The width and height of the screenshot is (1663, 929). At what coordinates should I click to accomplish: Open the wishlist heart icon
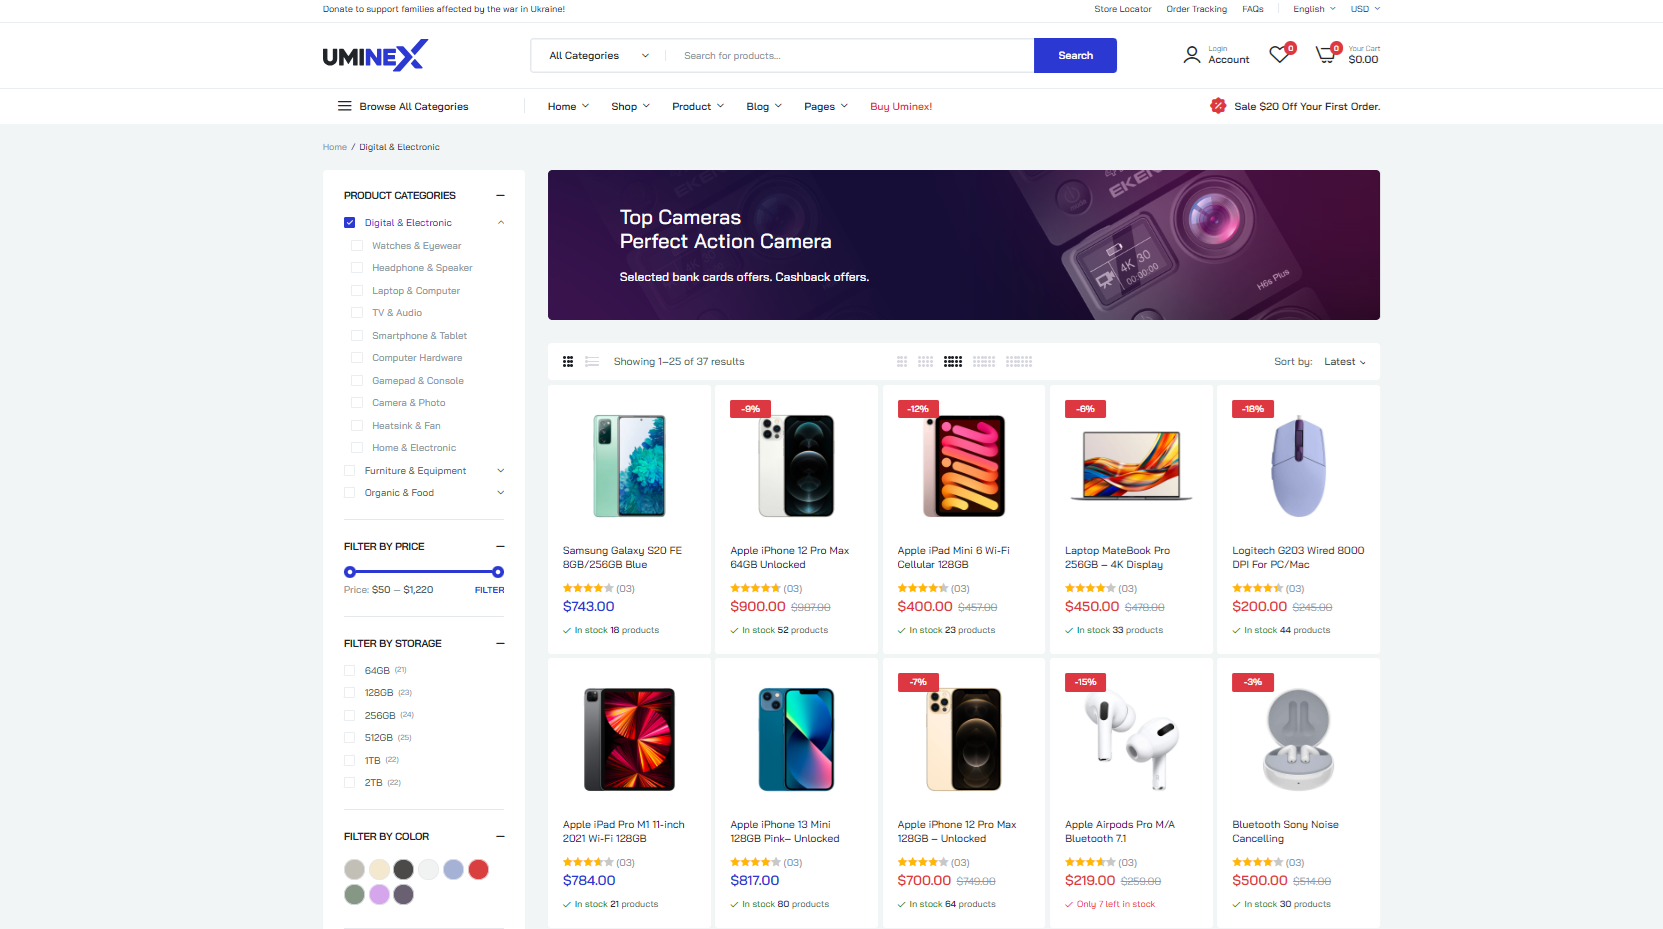pyautogui.click(x=1279, y=55)
